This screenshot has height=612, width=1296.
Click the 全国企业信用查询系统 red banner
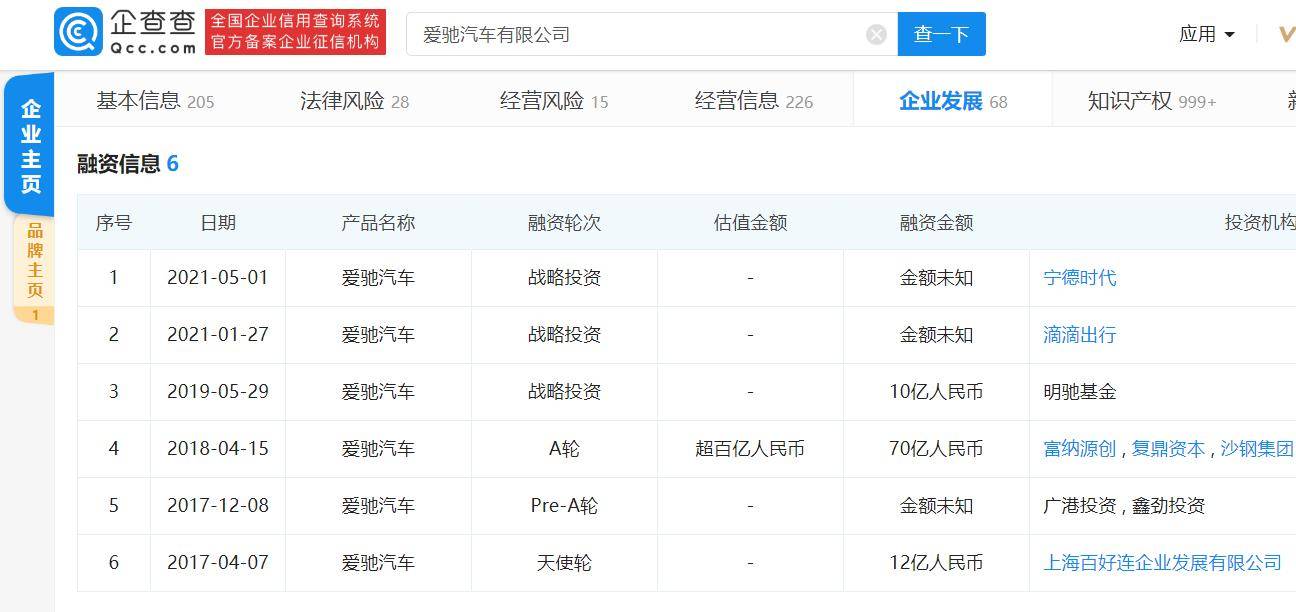pos(295,32)
